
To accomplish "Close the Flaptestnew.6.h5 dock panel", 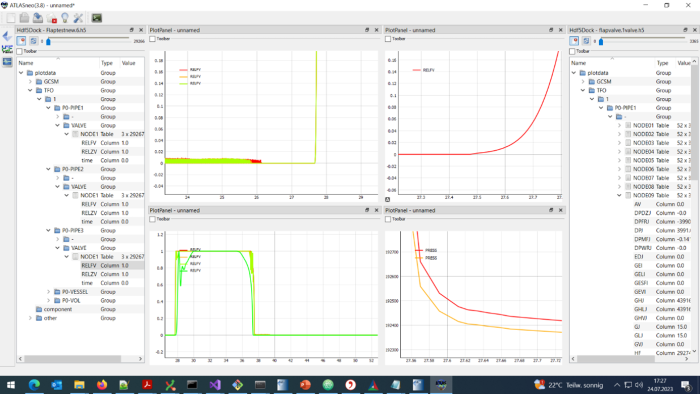I will (141, 30).
